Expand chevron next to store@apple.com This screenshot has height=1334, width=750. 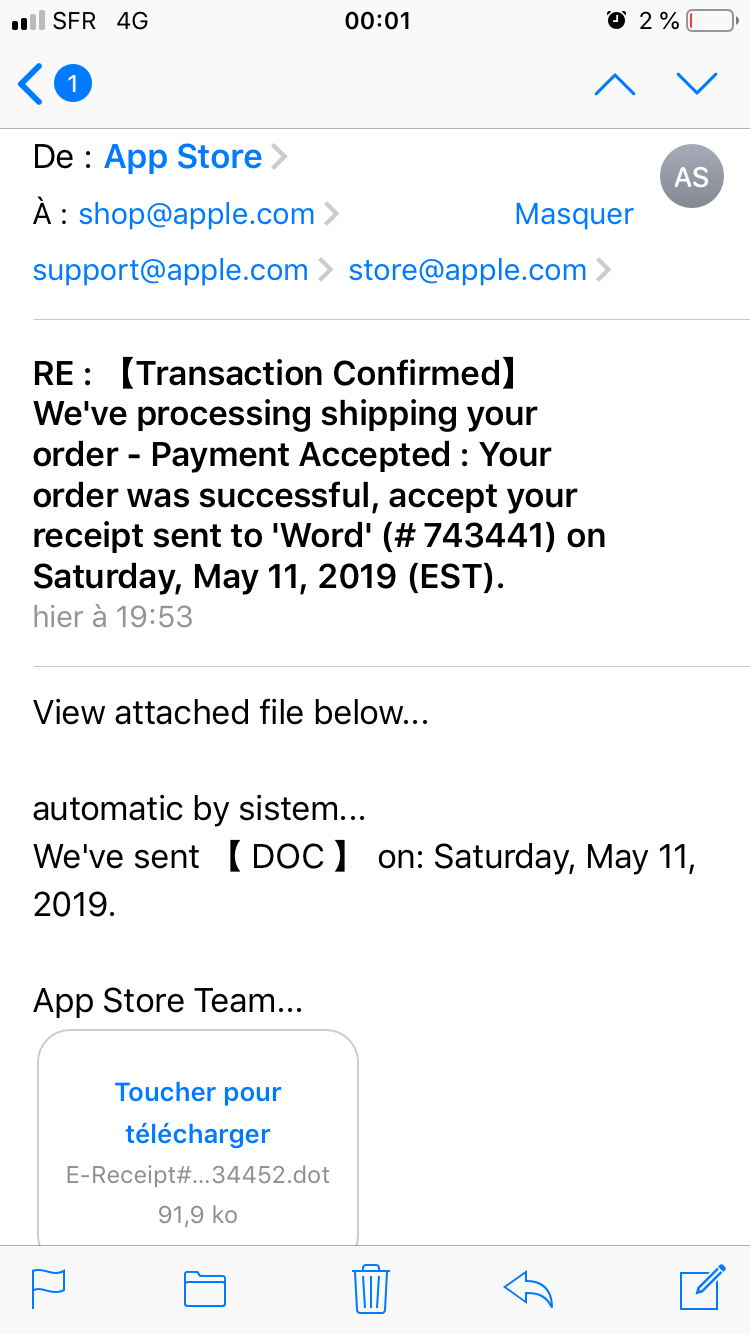(x=603, y=270)
